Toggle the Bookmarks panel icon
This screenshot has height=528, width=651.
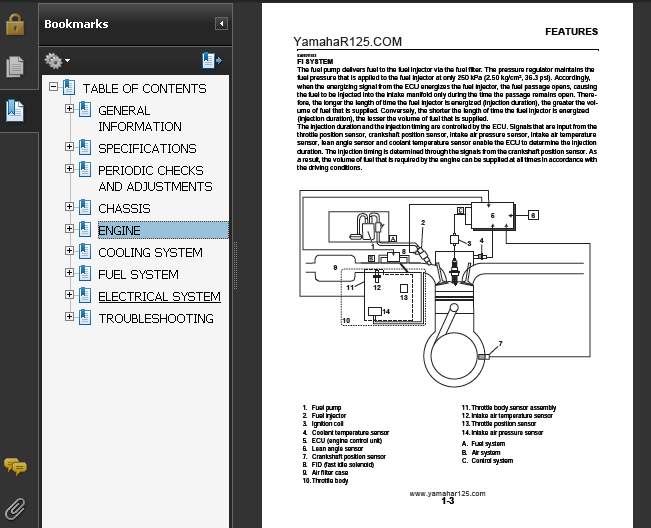pyautogui.click(x=15, y=111)
